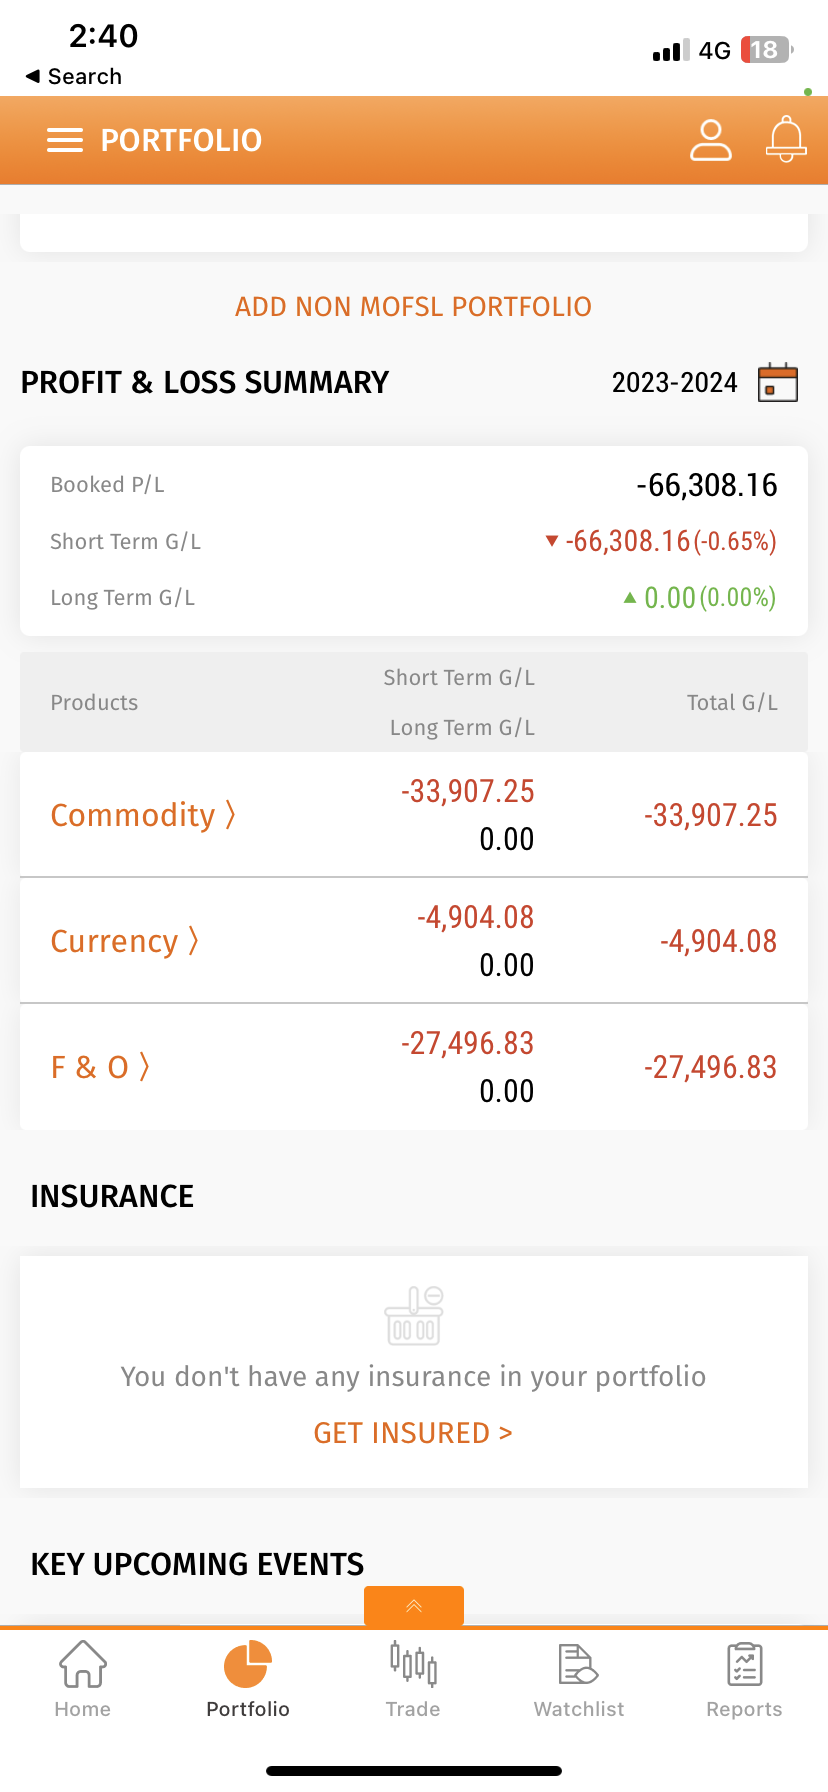This screenshot has width=828, height=1792.
Task: Go back to Search
Action: click(x=74, y=77)
